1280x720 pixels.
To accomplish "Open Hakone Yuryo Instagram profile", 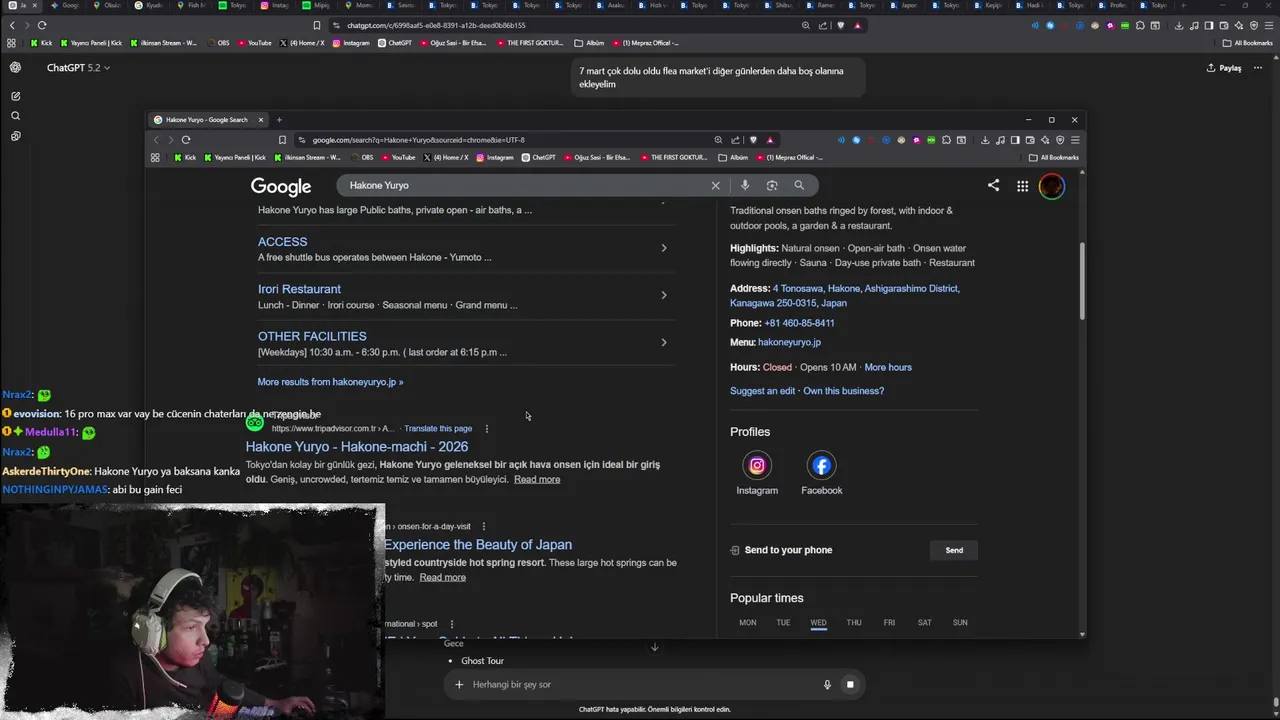I will [757, 473].
